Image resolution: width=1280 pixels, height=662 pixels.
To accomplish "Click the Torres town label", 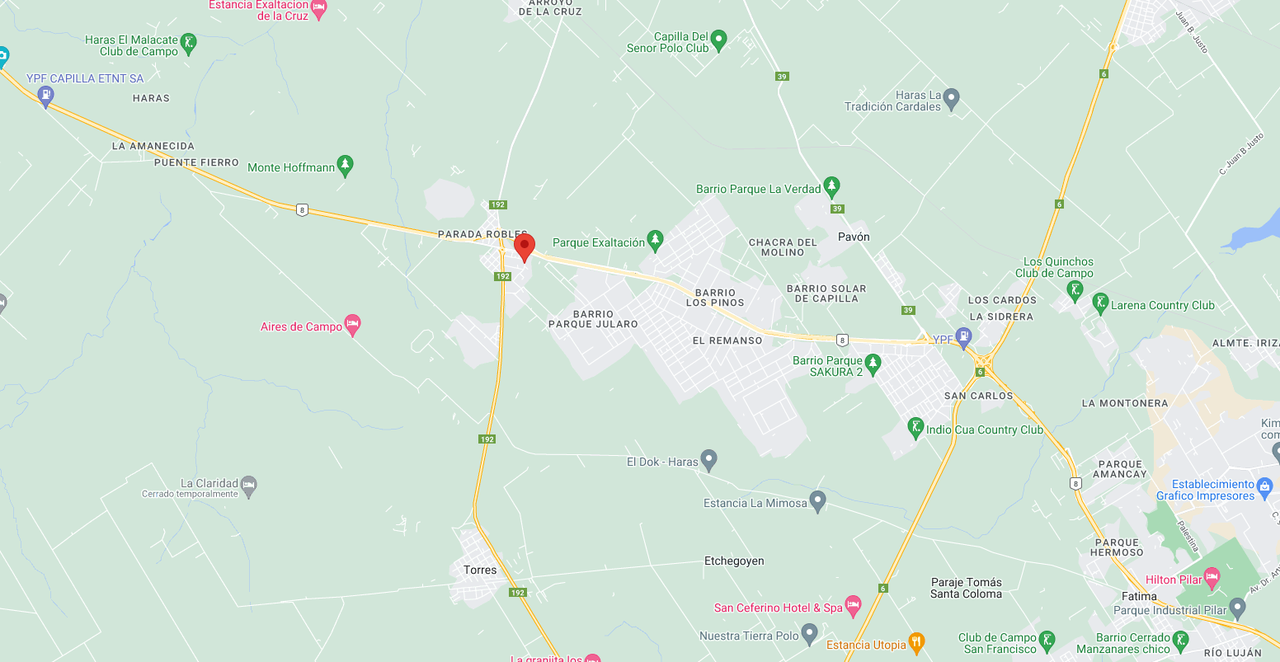I will point(480,570).
